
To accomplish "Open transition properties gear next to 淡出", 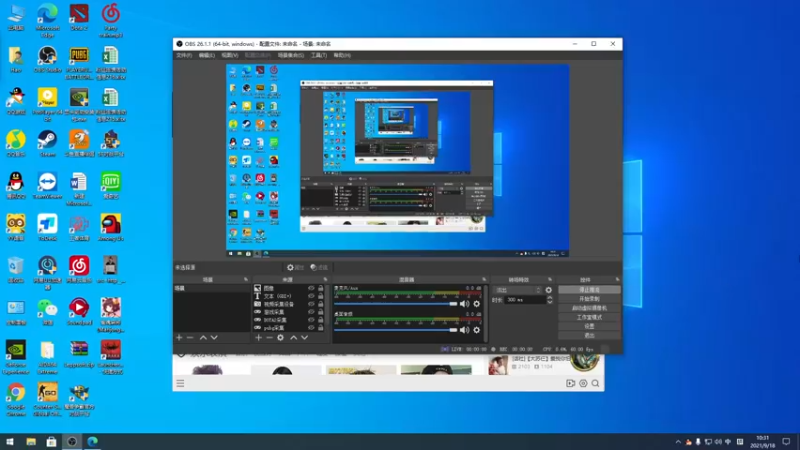I will point(548,290).
